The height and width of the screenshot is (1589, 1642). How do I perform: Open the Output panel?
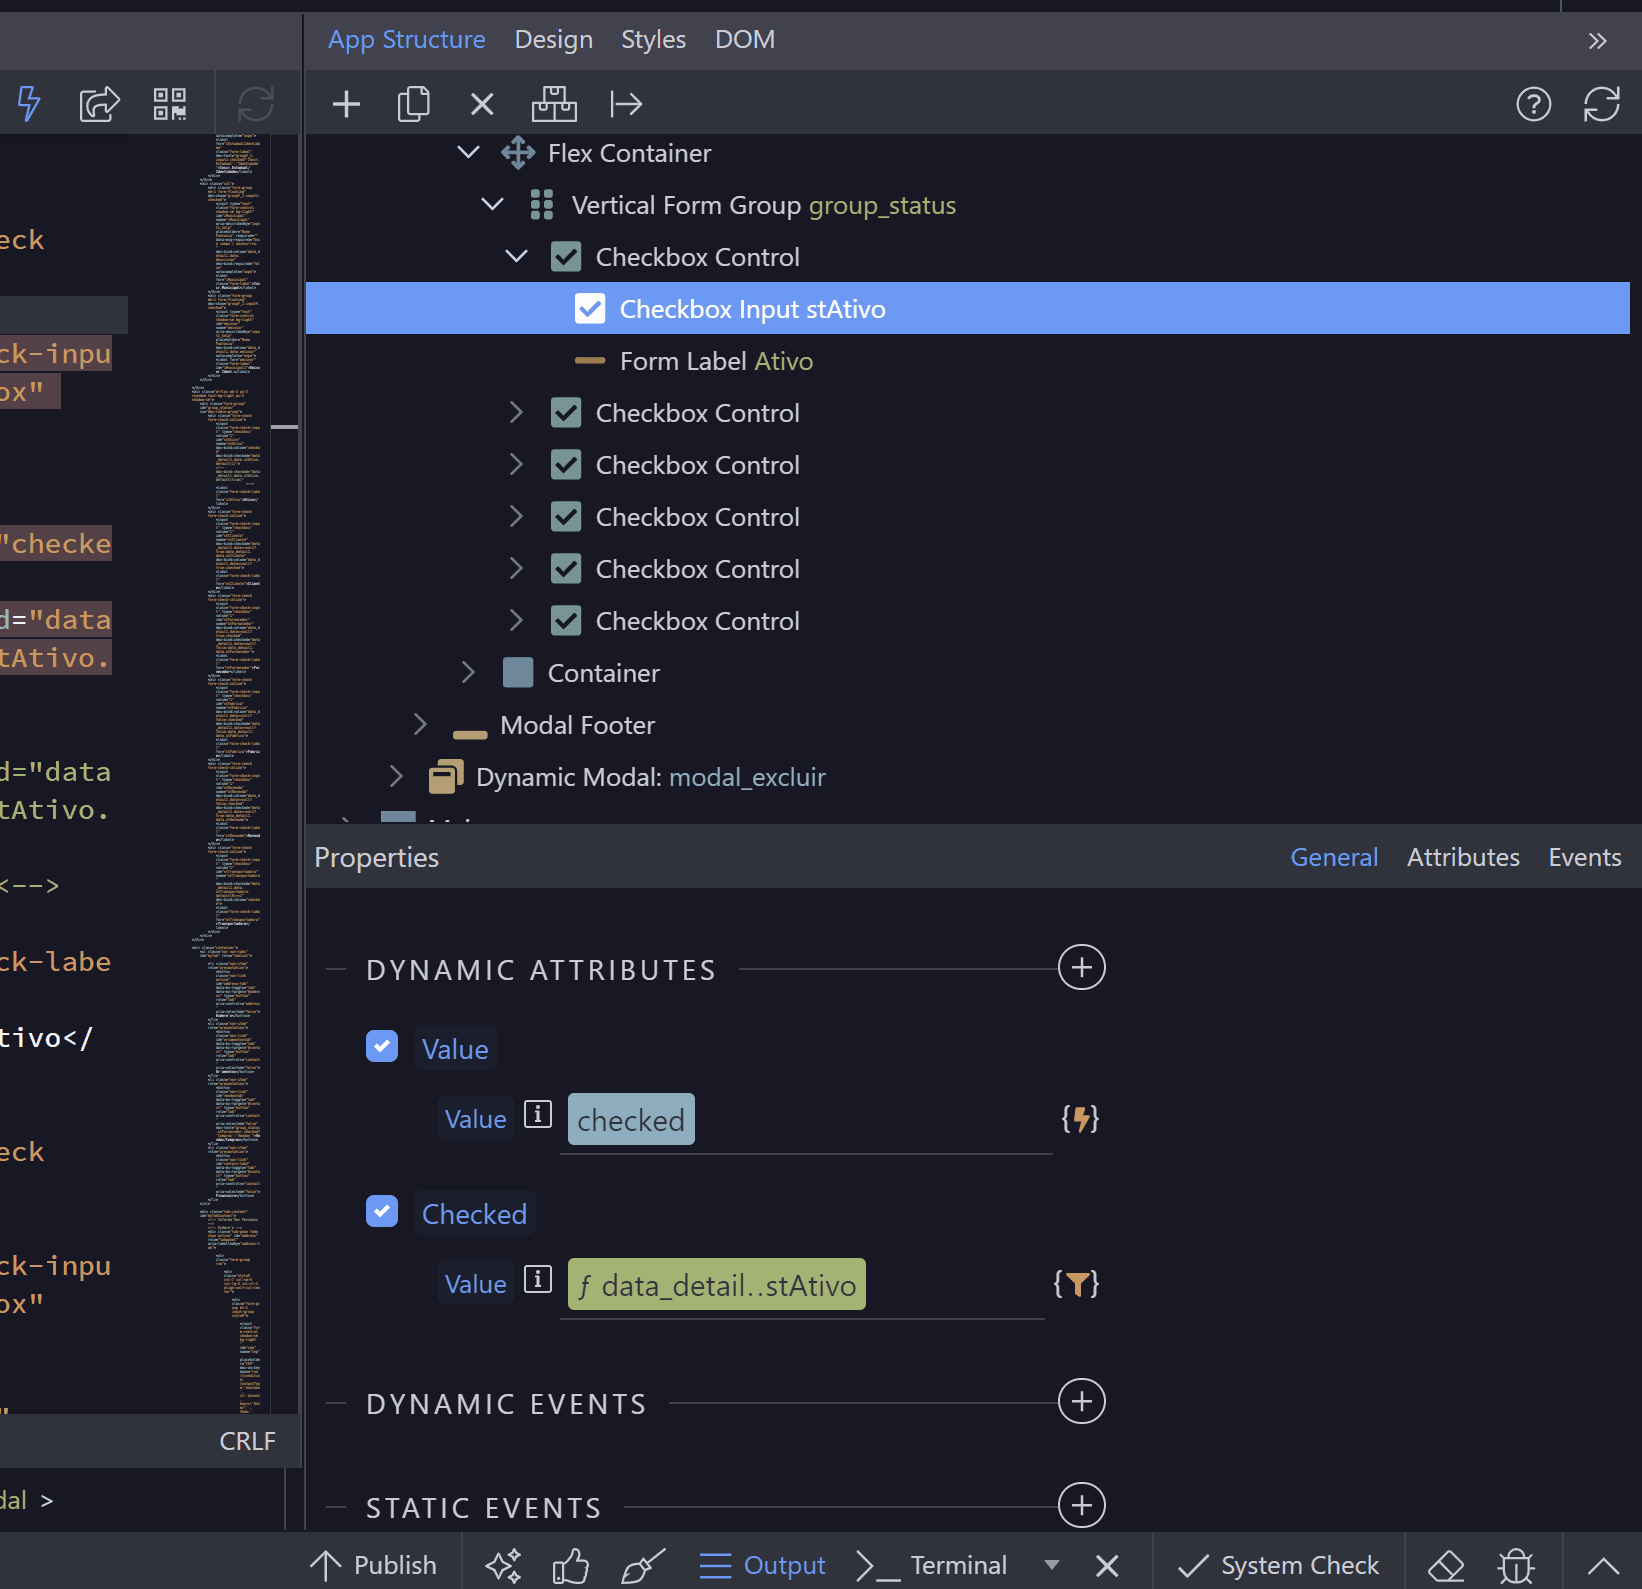(762, 1565)
